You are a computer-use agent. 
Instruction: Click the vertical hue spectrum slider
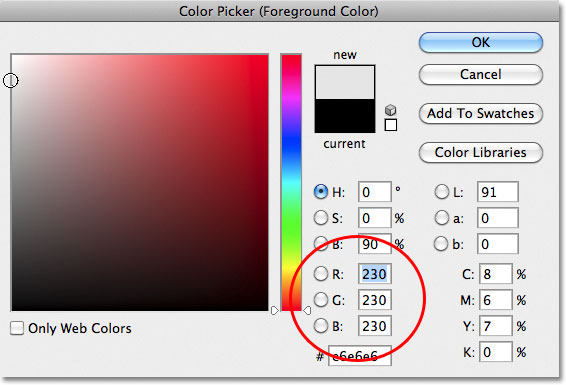[x=291, y=182]
